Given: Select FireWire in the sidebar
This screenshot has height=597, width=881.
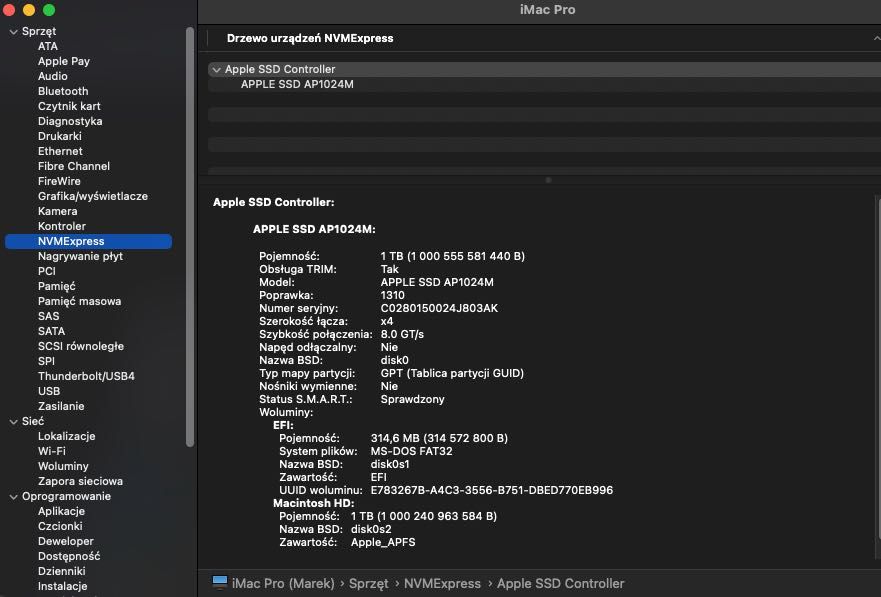Looking at the screenshot, I should [x=59, y=181].
